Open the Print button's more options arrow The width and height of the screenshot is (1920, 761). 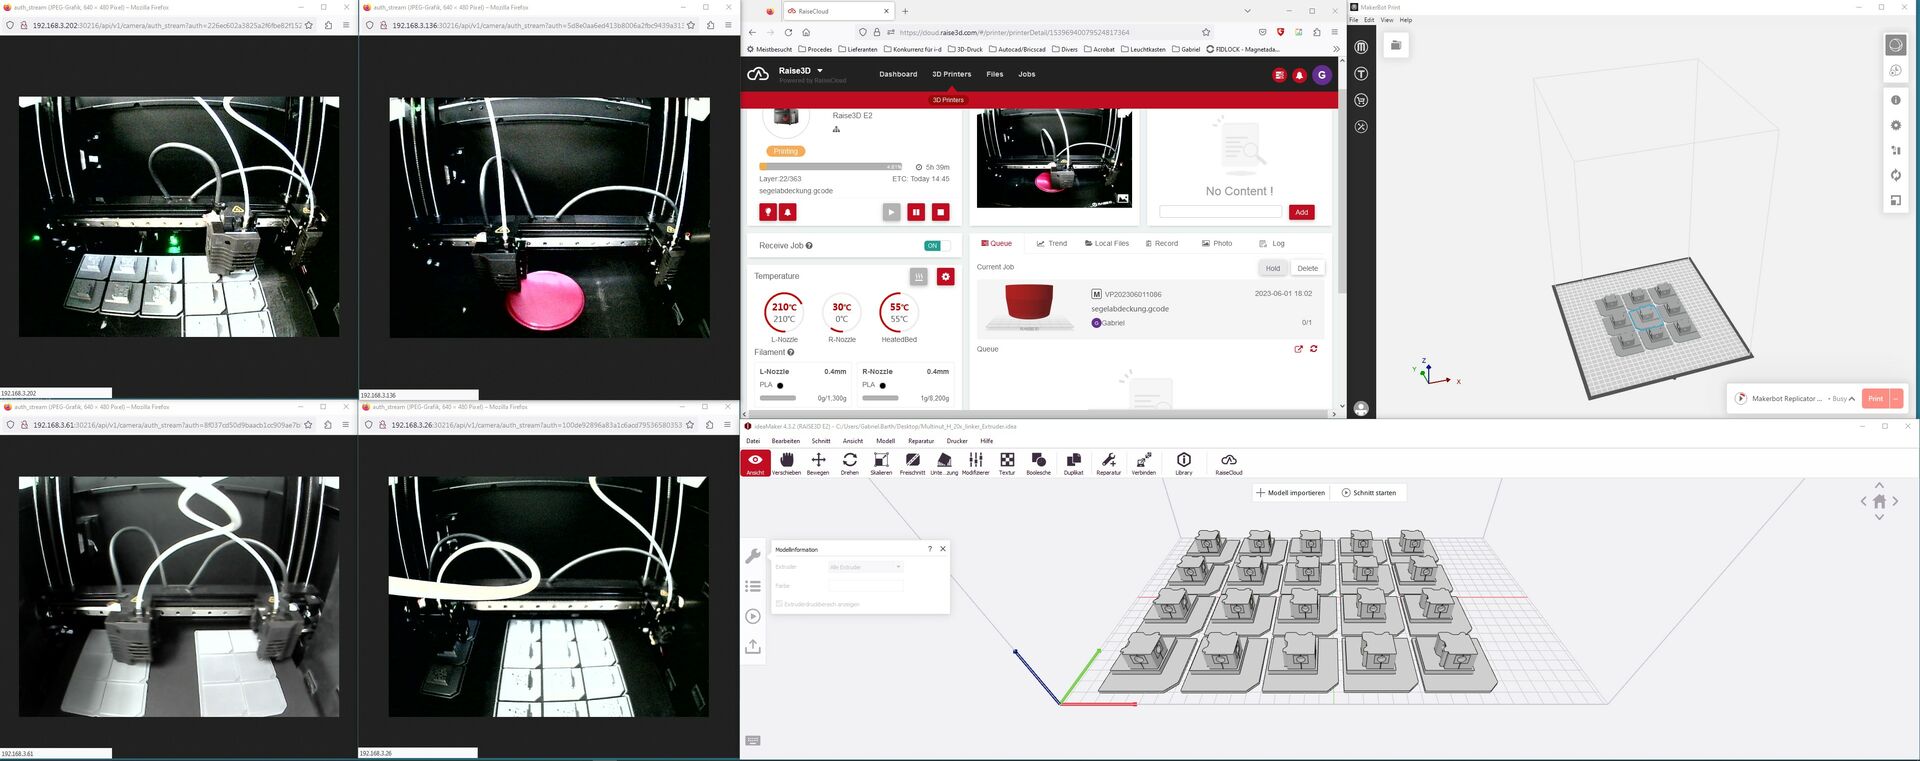pyautogui.click(x=1895, y=398)
